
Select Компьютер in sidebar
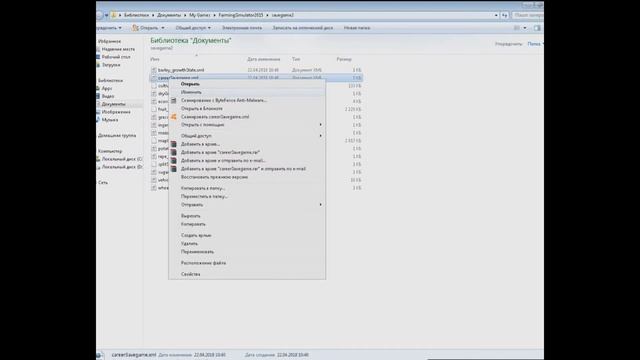[110, 151]
